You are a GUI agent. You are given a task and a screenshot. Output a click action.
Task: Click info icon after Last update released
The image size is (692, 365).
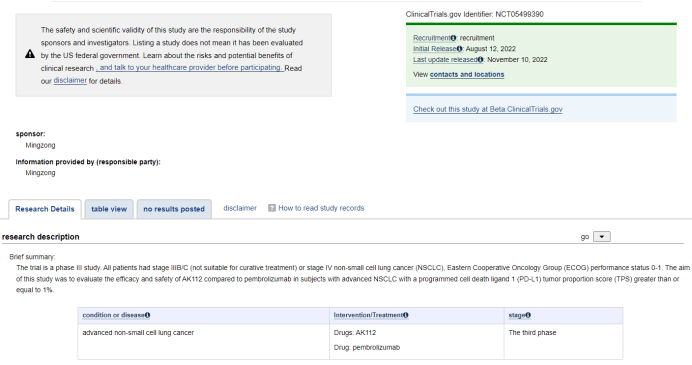[480, 60]
